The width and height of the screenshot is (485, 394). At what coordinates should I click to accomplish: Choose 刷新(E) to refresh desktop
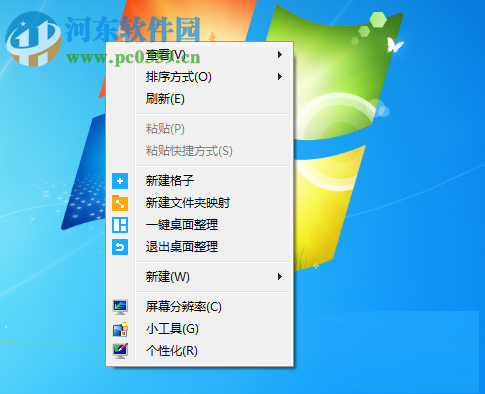click(x=200, y=99)
